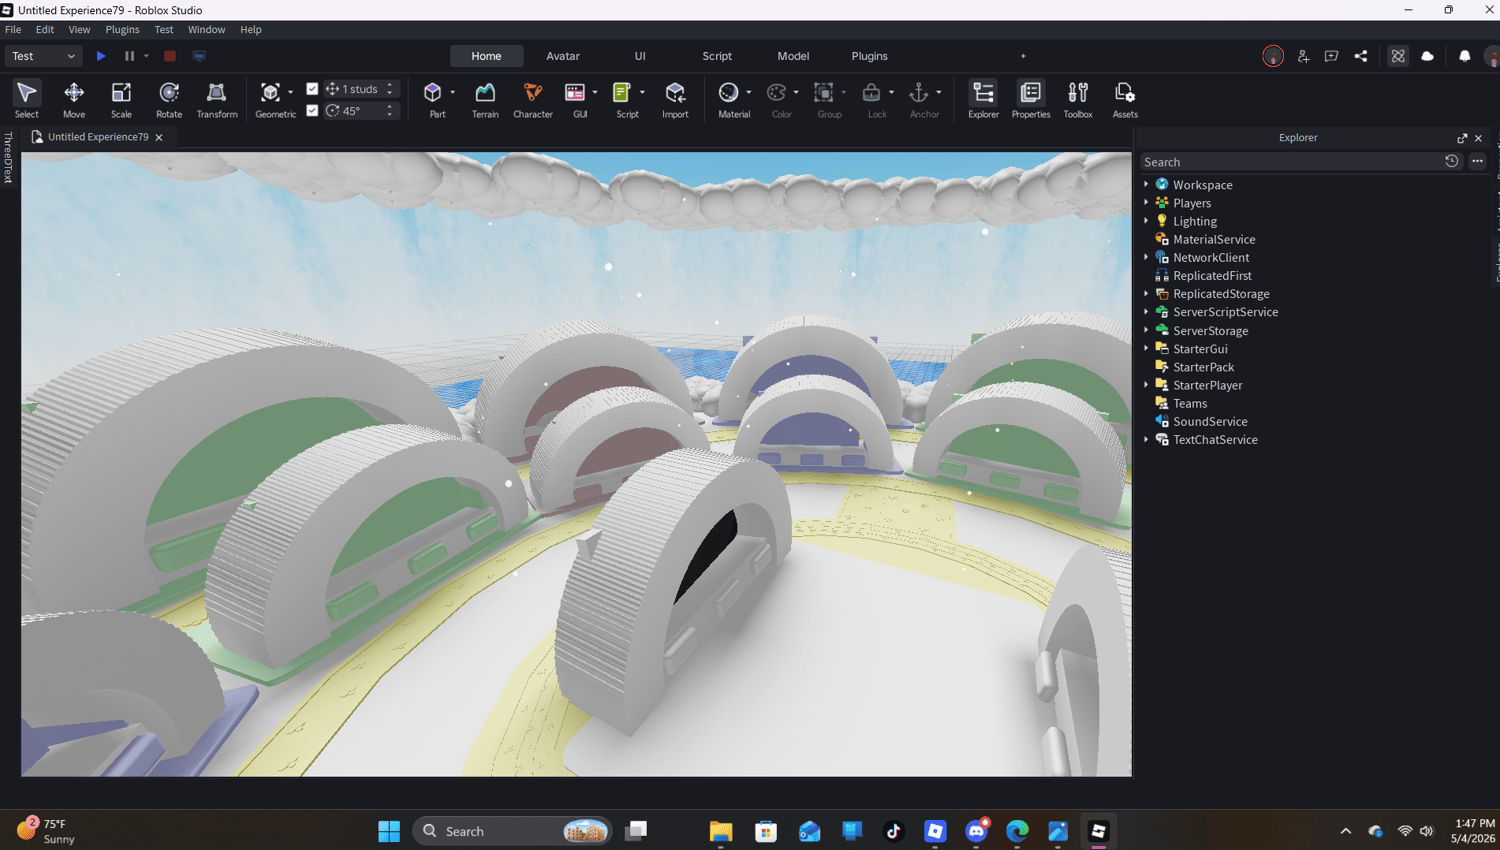Toggle the Explorer panel button

983,99
